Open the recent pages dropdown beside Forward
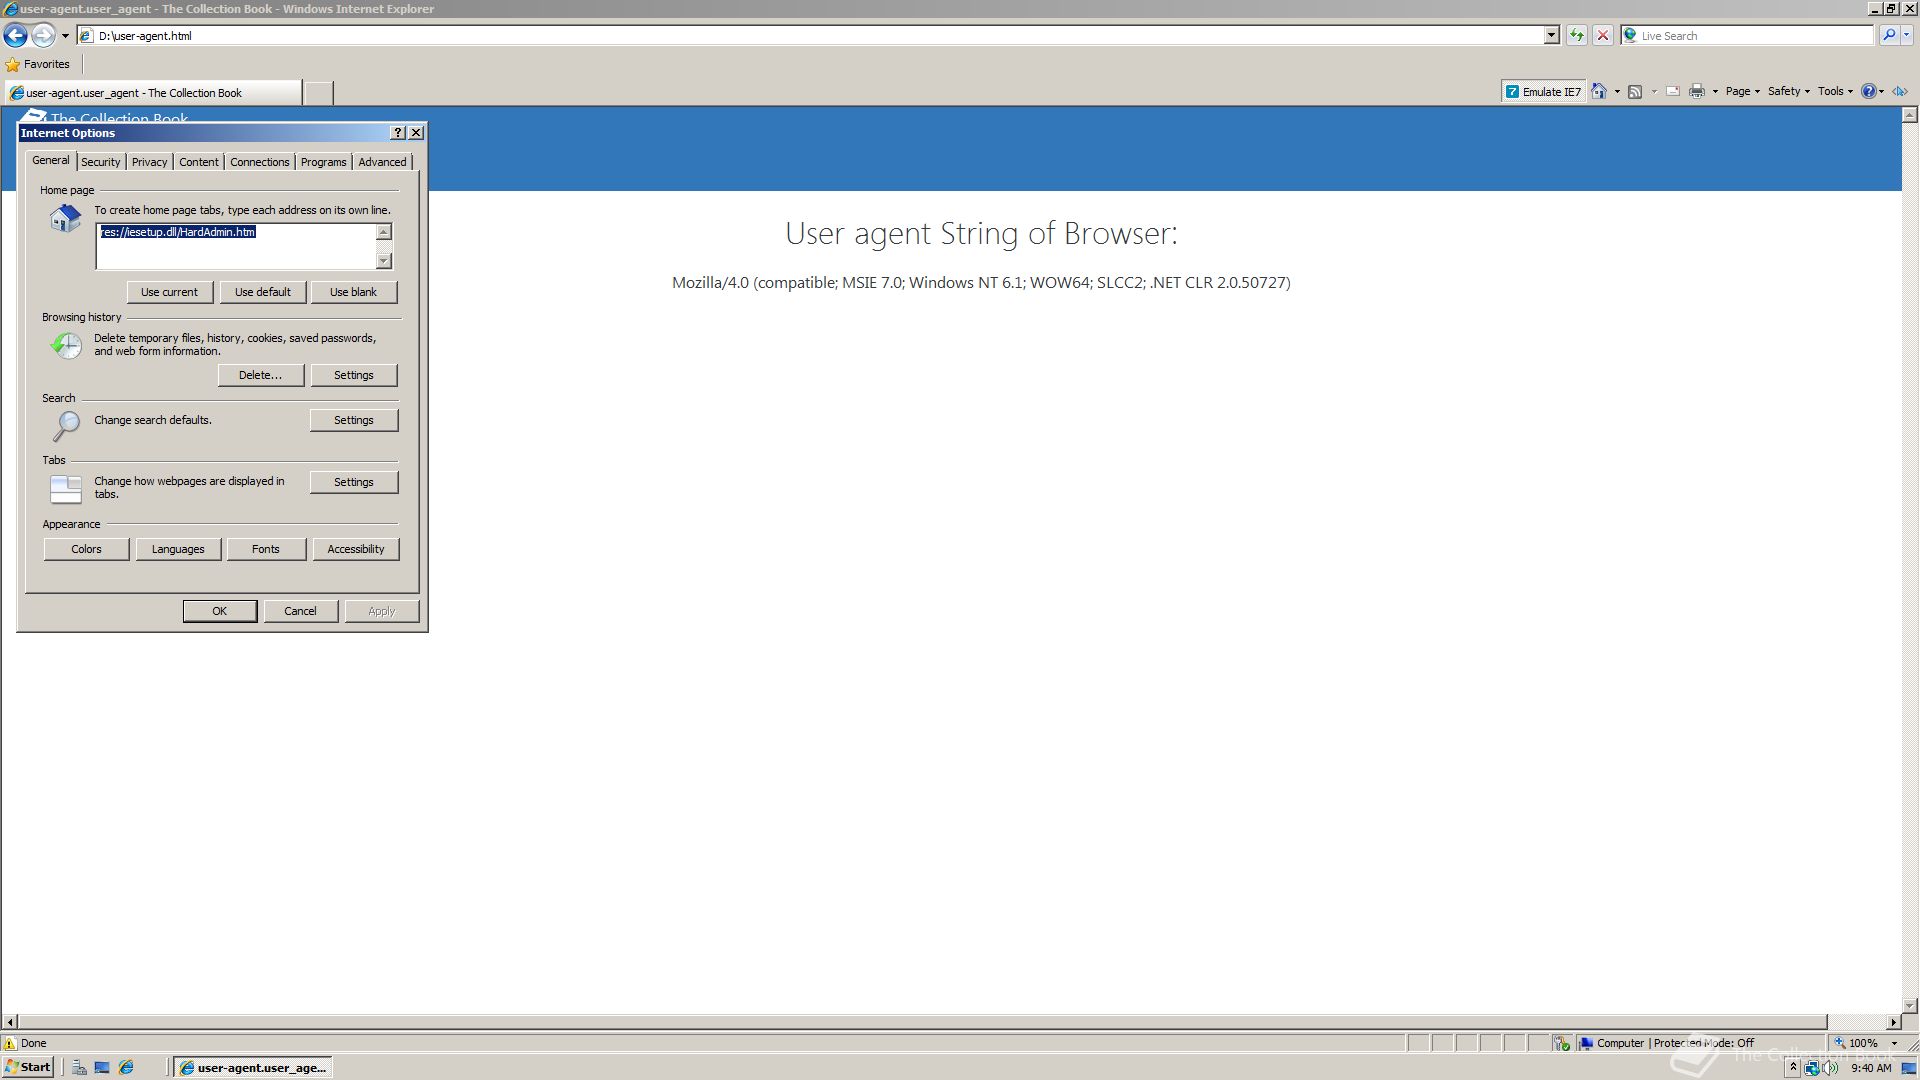 point(65,36)
